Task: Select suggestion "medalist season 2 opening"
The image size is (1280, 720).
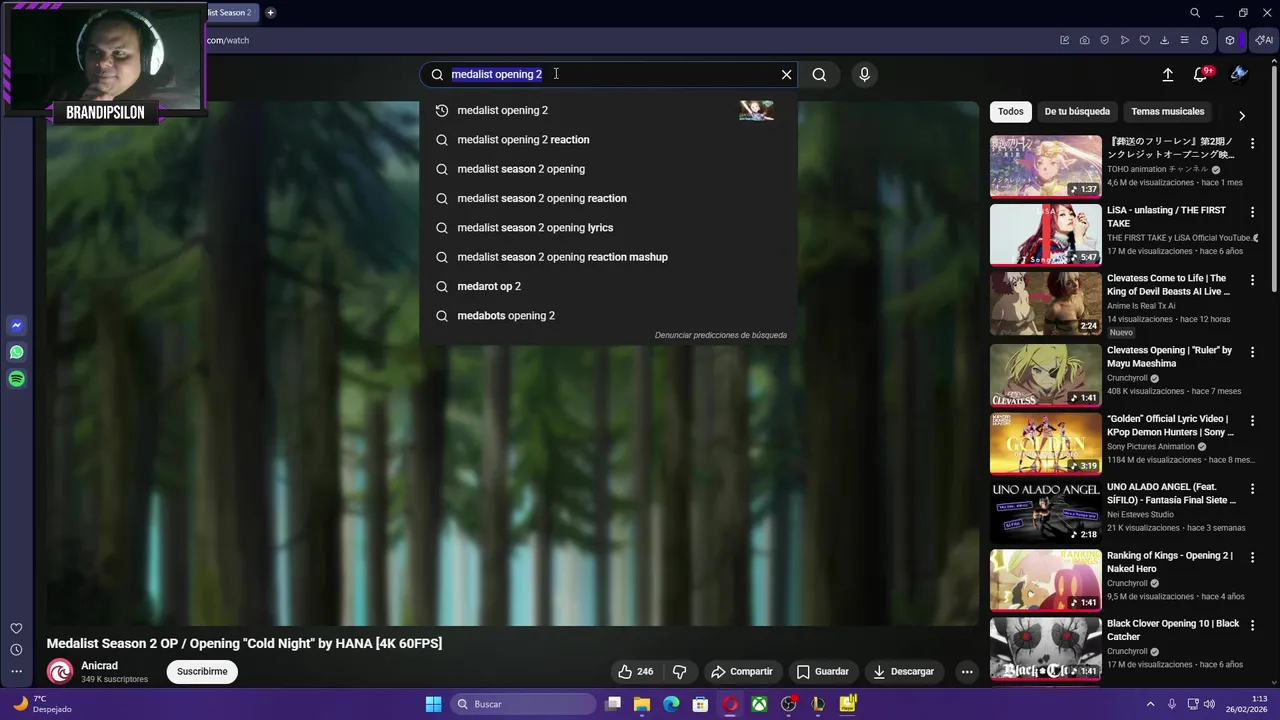Action: pos(608,169)
